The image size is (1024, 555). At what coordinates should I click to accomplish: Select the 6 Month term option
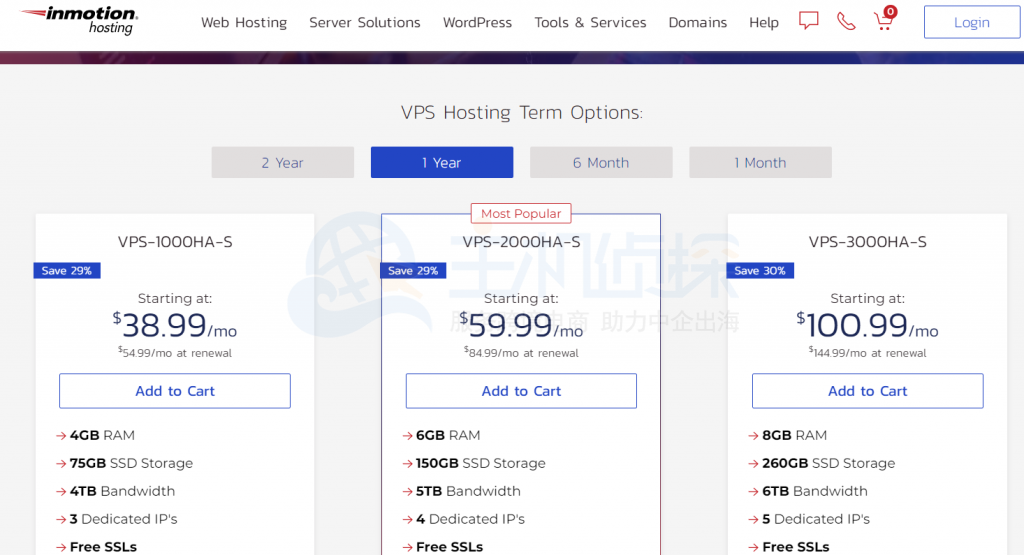(601, 162)
